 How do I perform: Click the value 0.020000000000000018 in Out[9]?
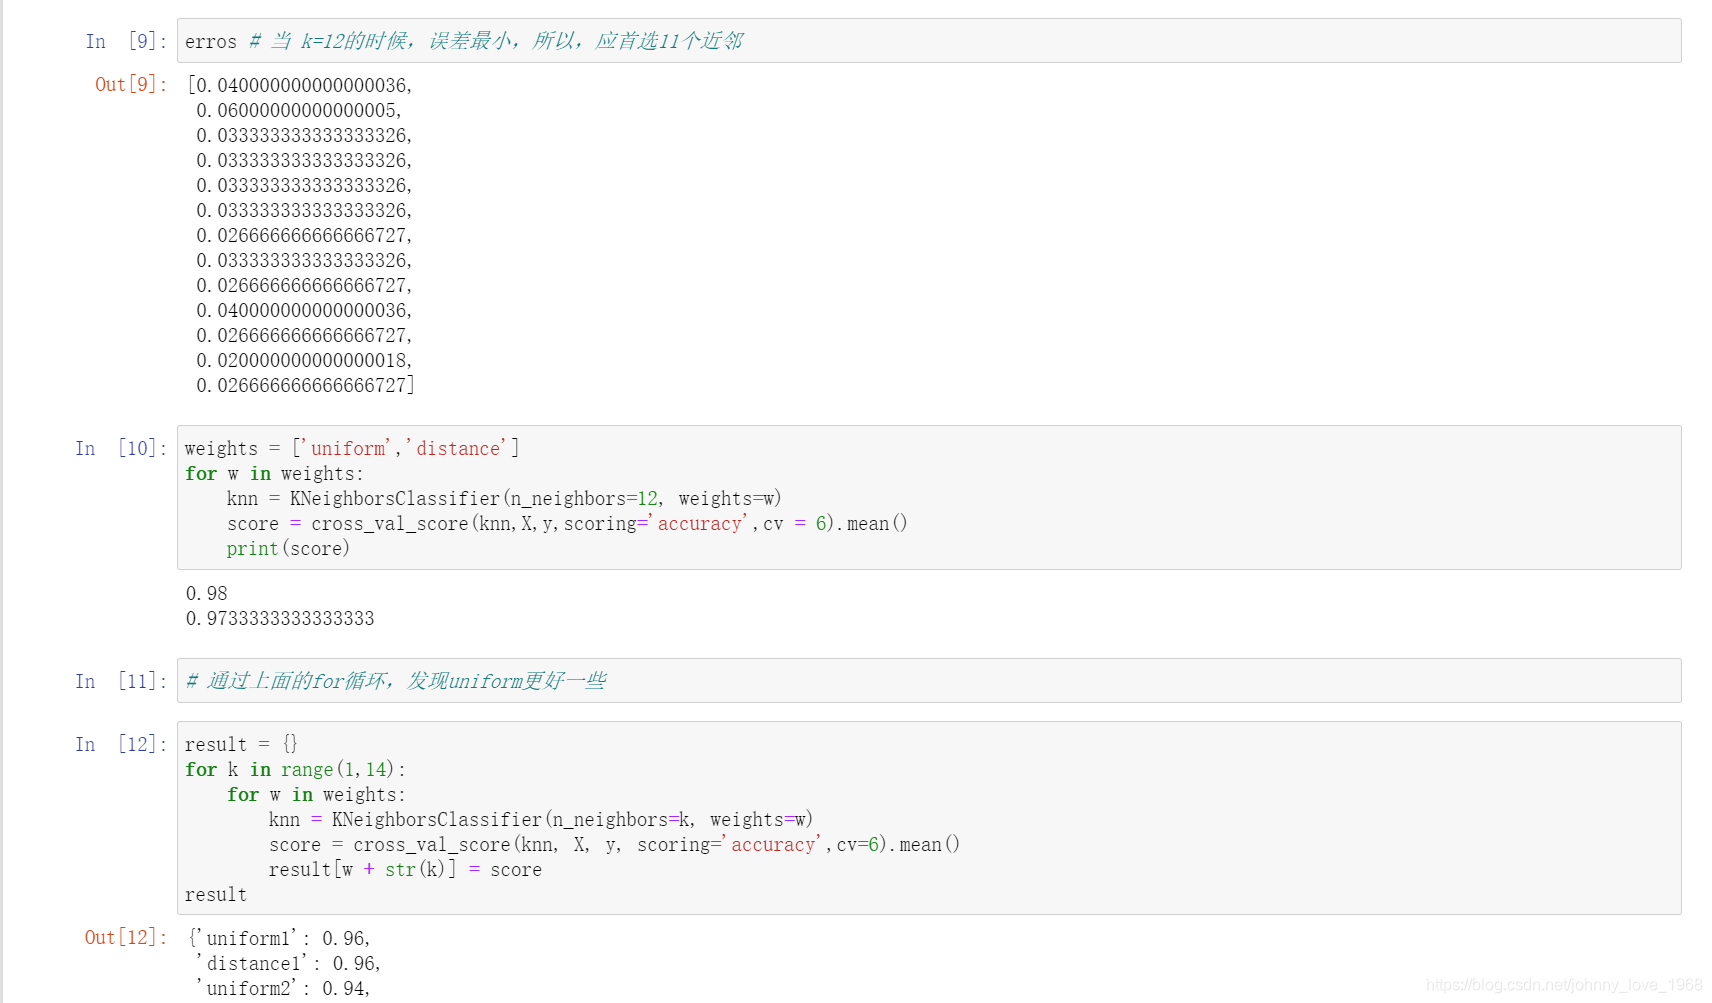point(304,361)
